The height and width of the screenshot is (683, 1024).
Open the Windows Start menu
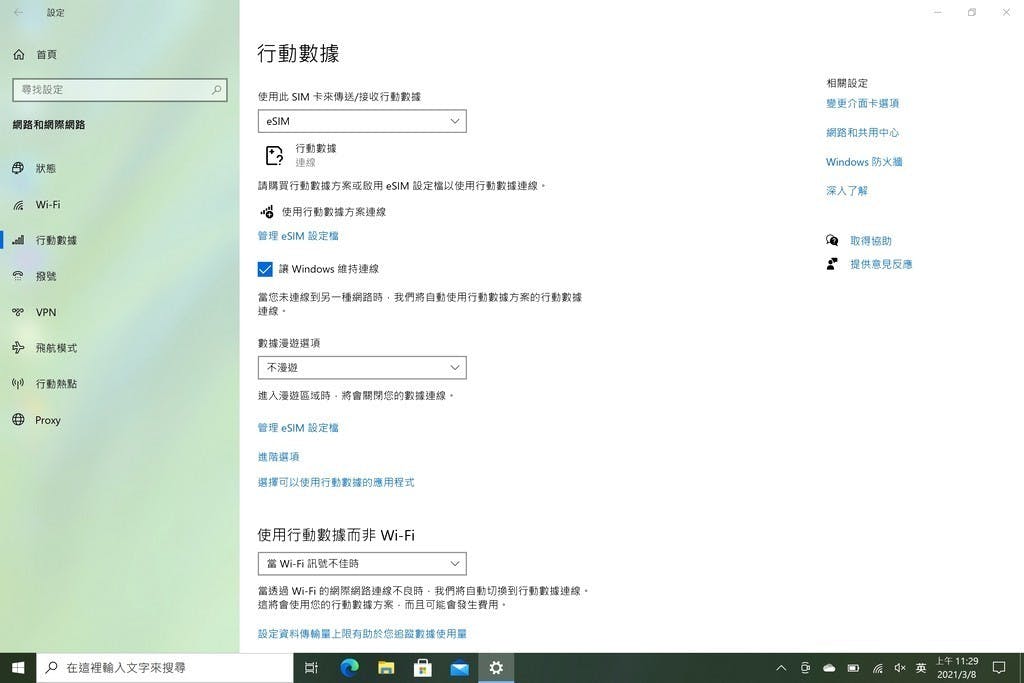pyautogui.click(x=18, y=667)
